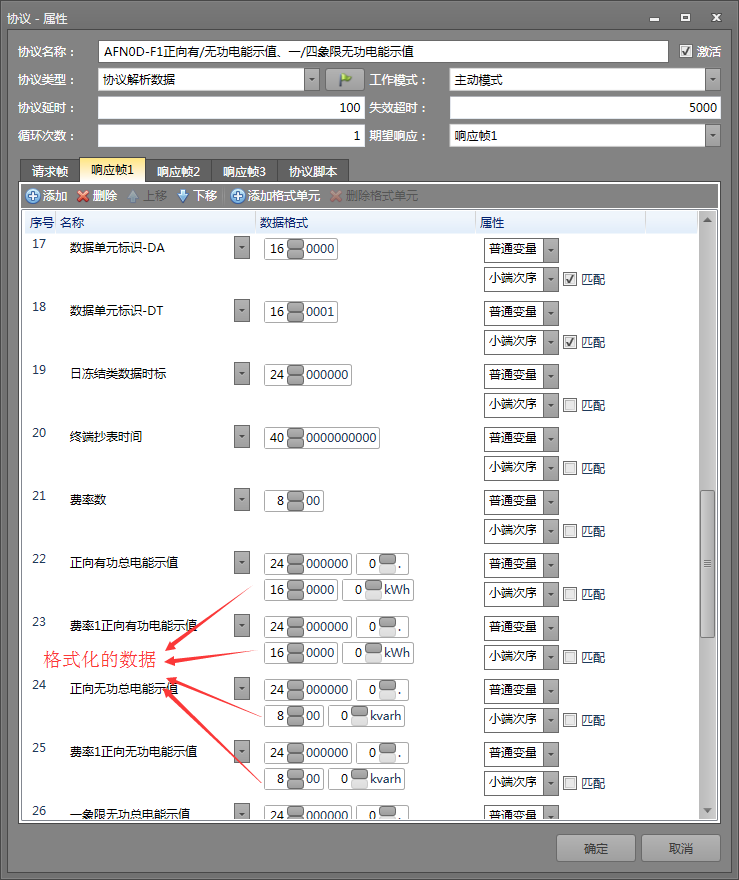Open 普通变量 dropdown in row 17
The width and height of the screenshot is (739, 880).
(x=551, y=250)
